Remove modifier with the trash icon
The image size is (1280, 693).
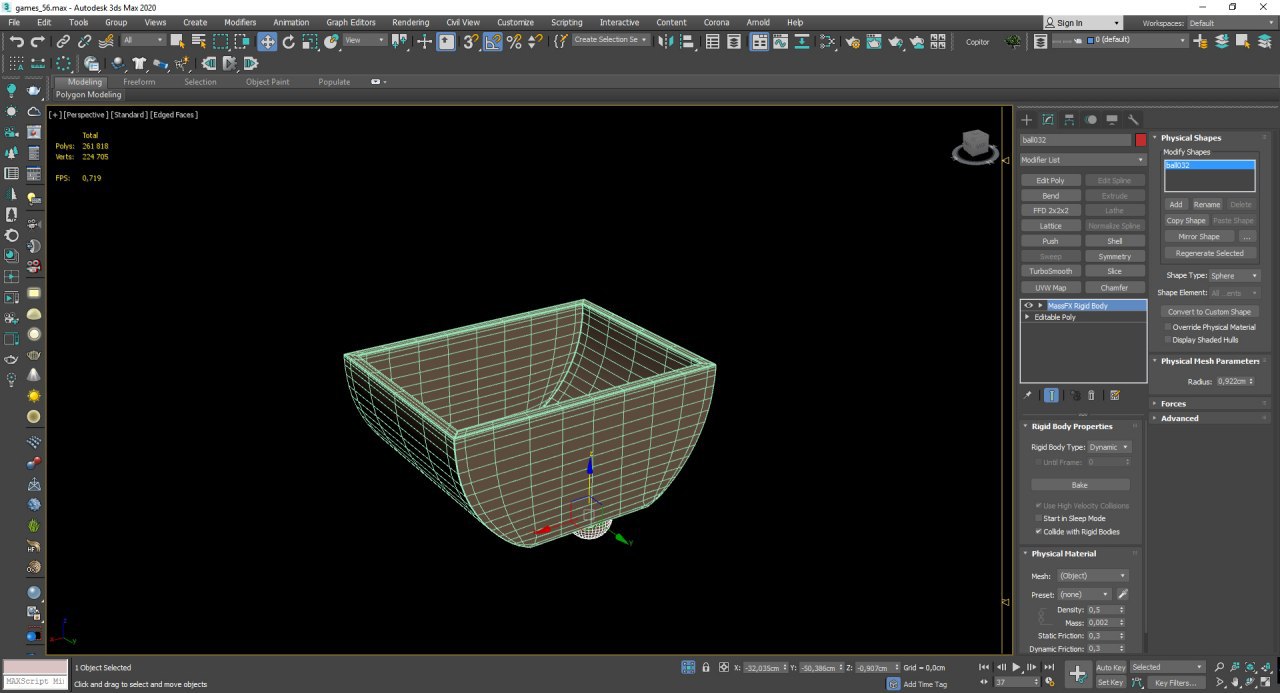pyautogui.click(x=1091, y=395)
